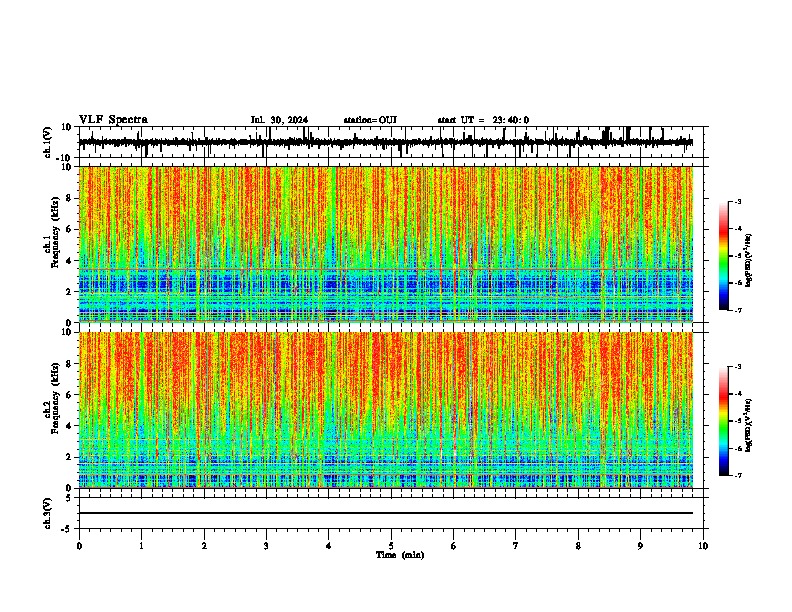
Task: Click the ch.2 spectrogram 6 kHz tick label
Action: click(70, 395)
